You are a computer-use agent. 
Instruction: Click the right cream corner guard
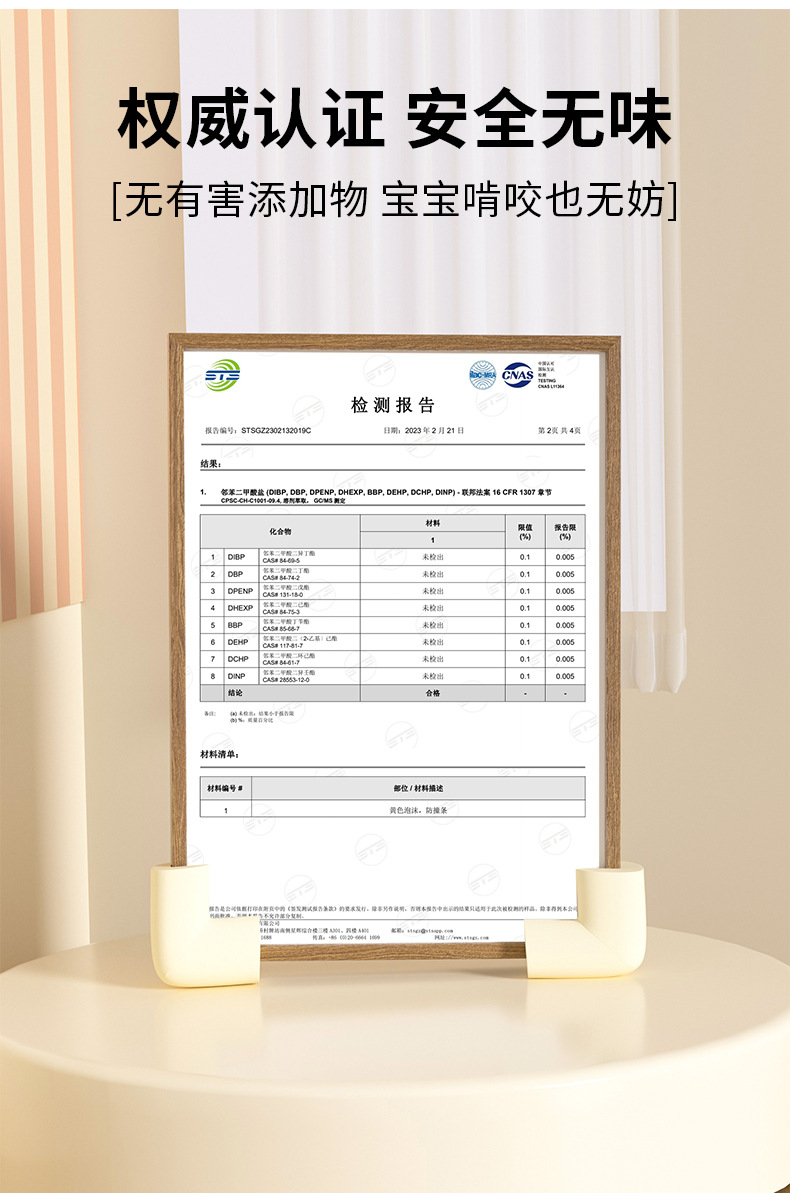(x=585, y=920)
